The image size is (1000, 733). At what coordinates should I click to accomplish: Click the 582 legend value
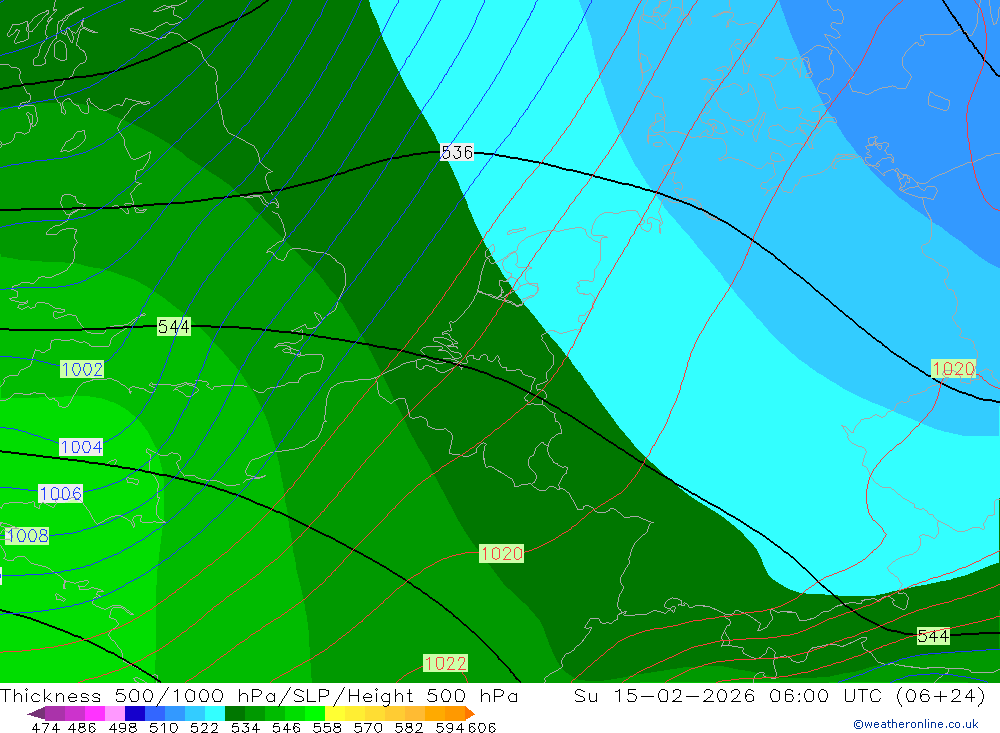408,727
